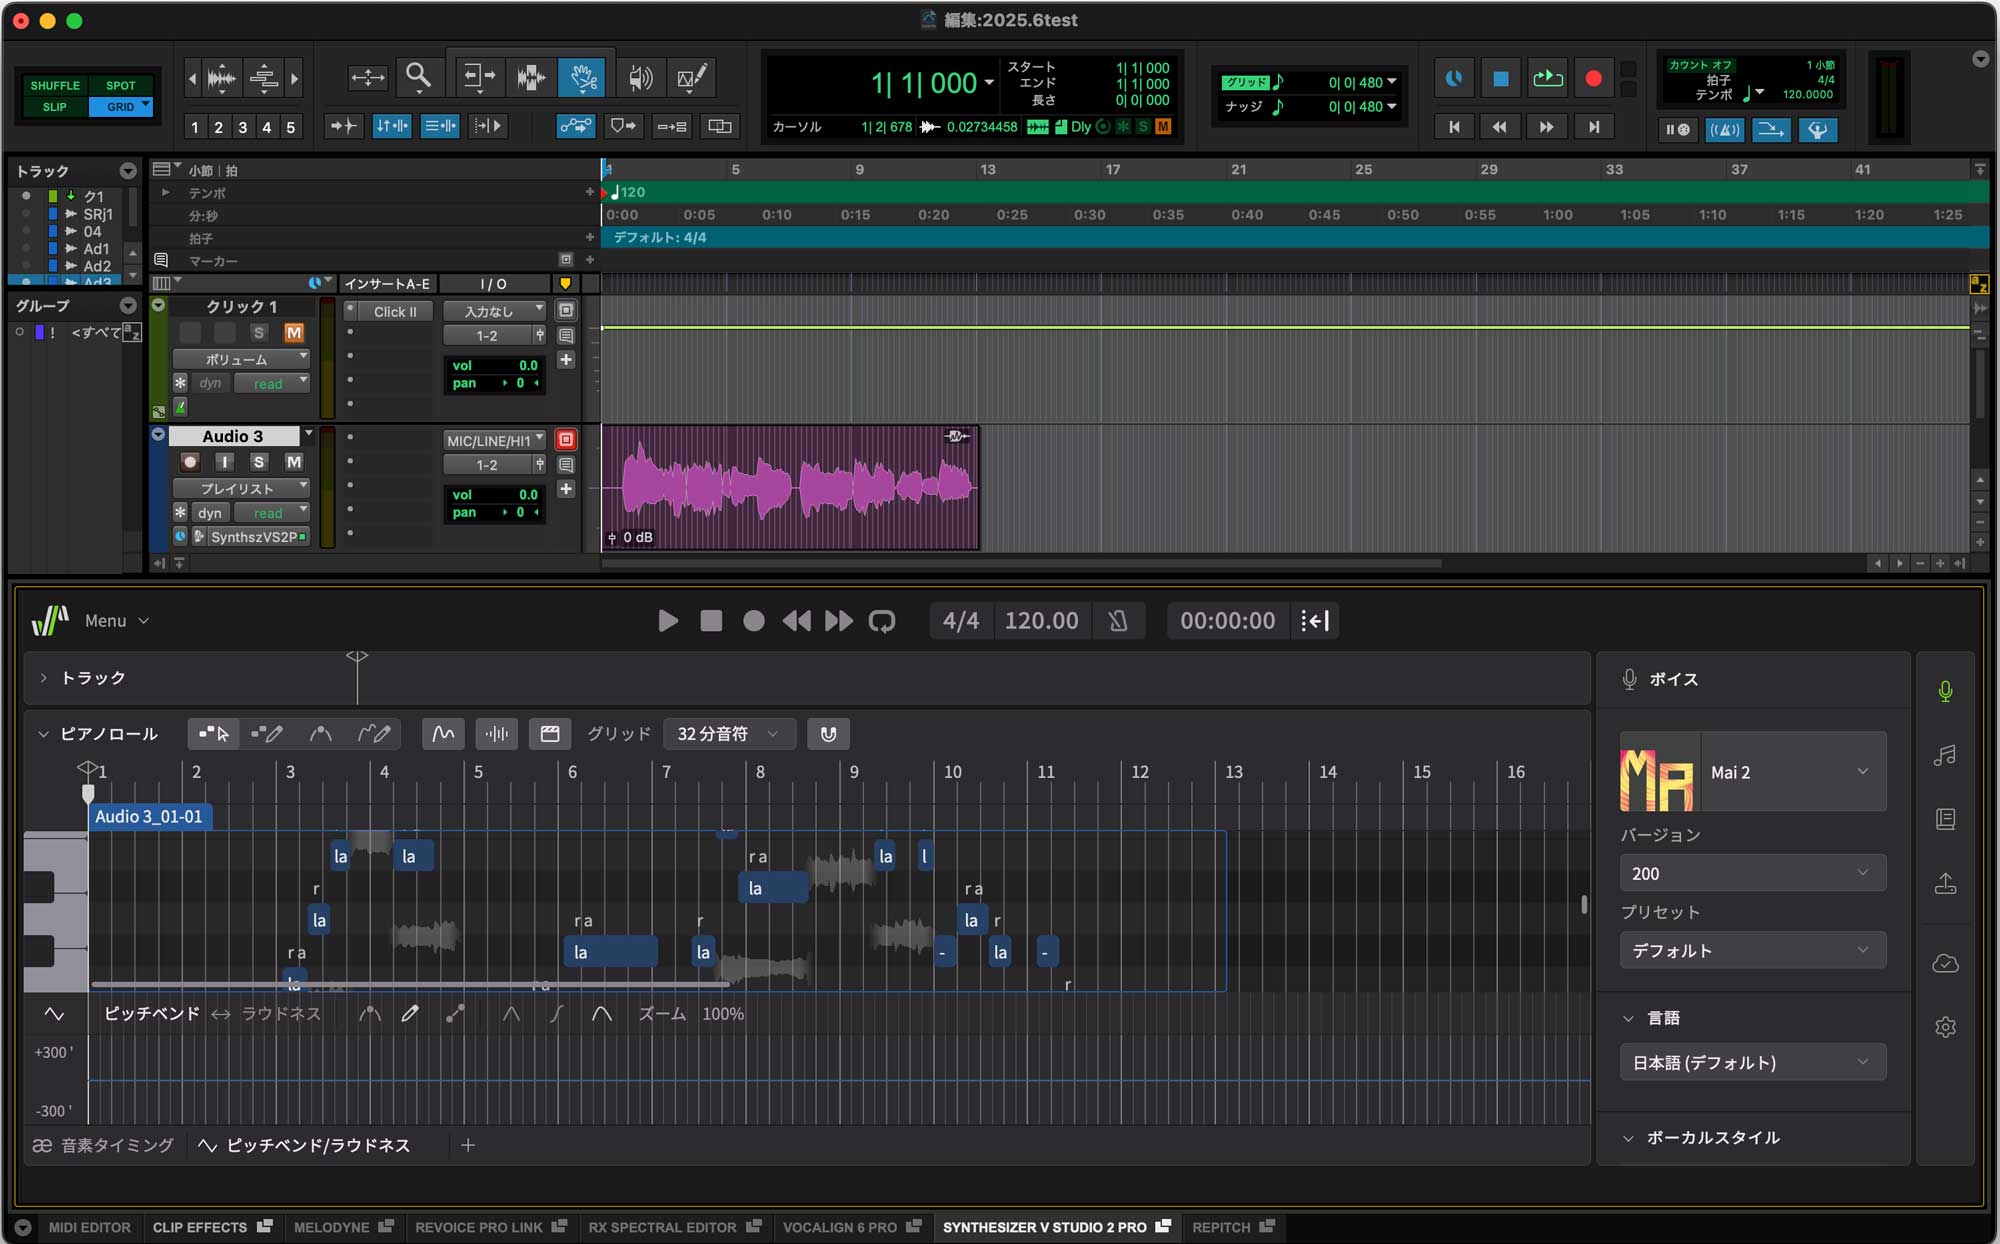The width and height of the screenshot is (2000, 1244).
Task: Open the Voice microphone side panel
Action: [1945, 691]
